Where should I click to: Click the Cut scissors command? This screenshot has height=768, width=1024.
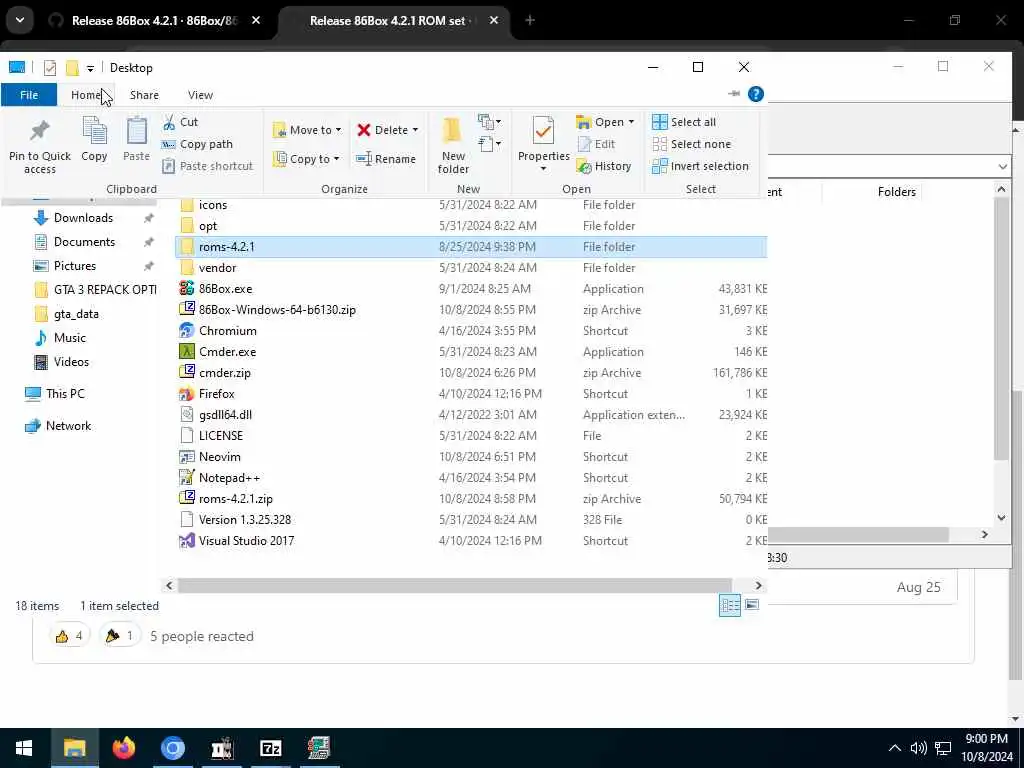coord(181,122)
